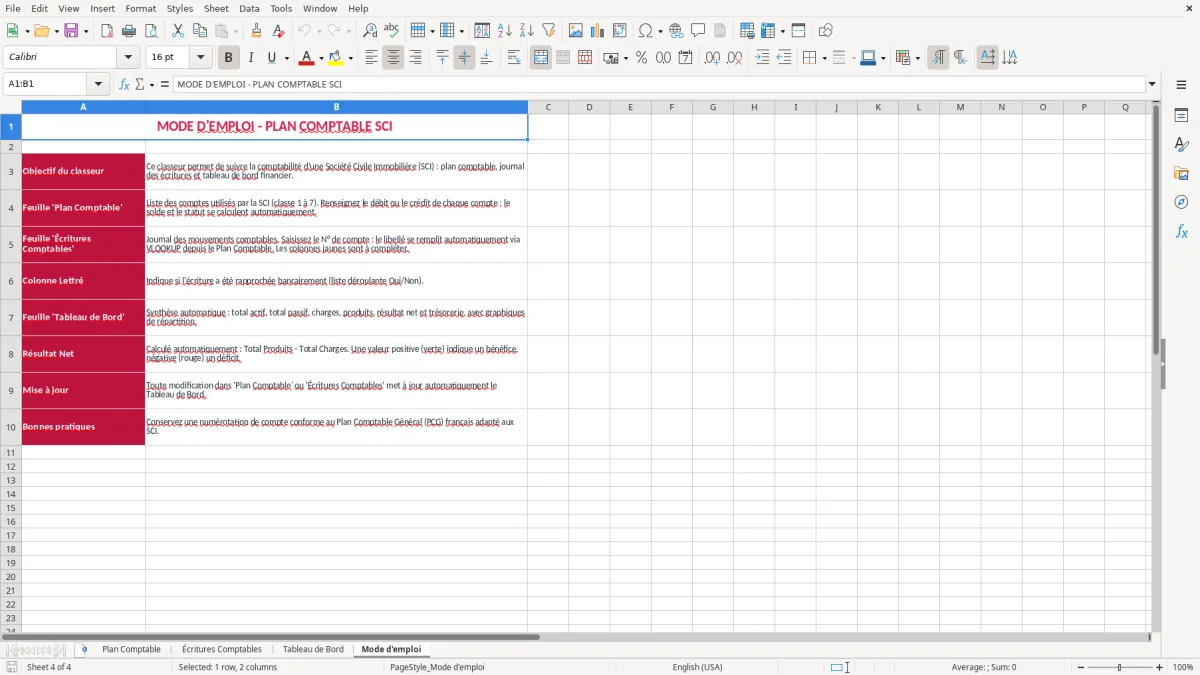
Task: Open the font size dropdown
Action: 201,58
